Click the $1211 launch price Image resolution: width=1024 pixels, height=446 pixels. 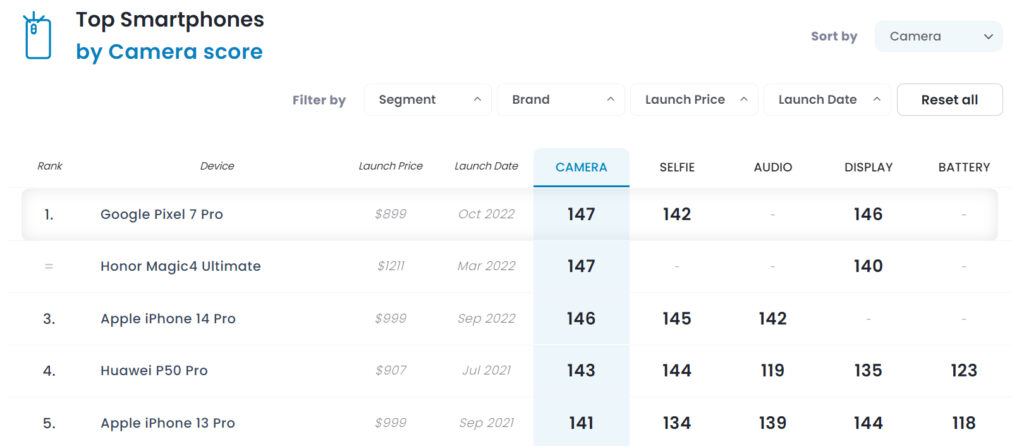pos(391,266)
